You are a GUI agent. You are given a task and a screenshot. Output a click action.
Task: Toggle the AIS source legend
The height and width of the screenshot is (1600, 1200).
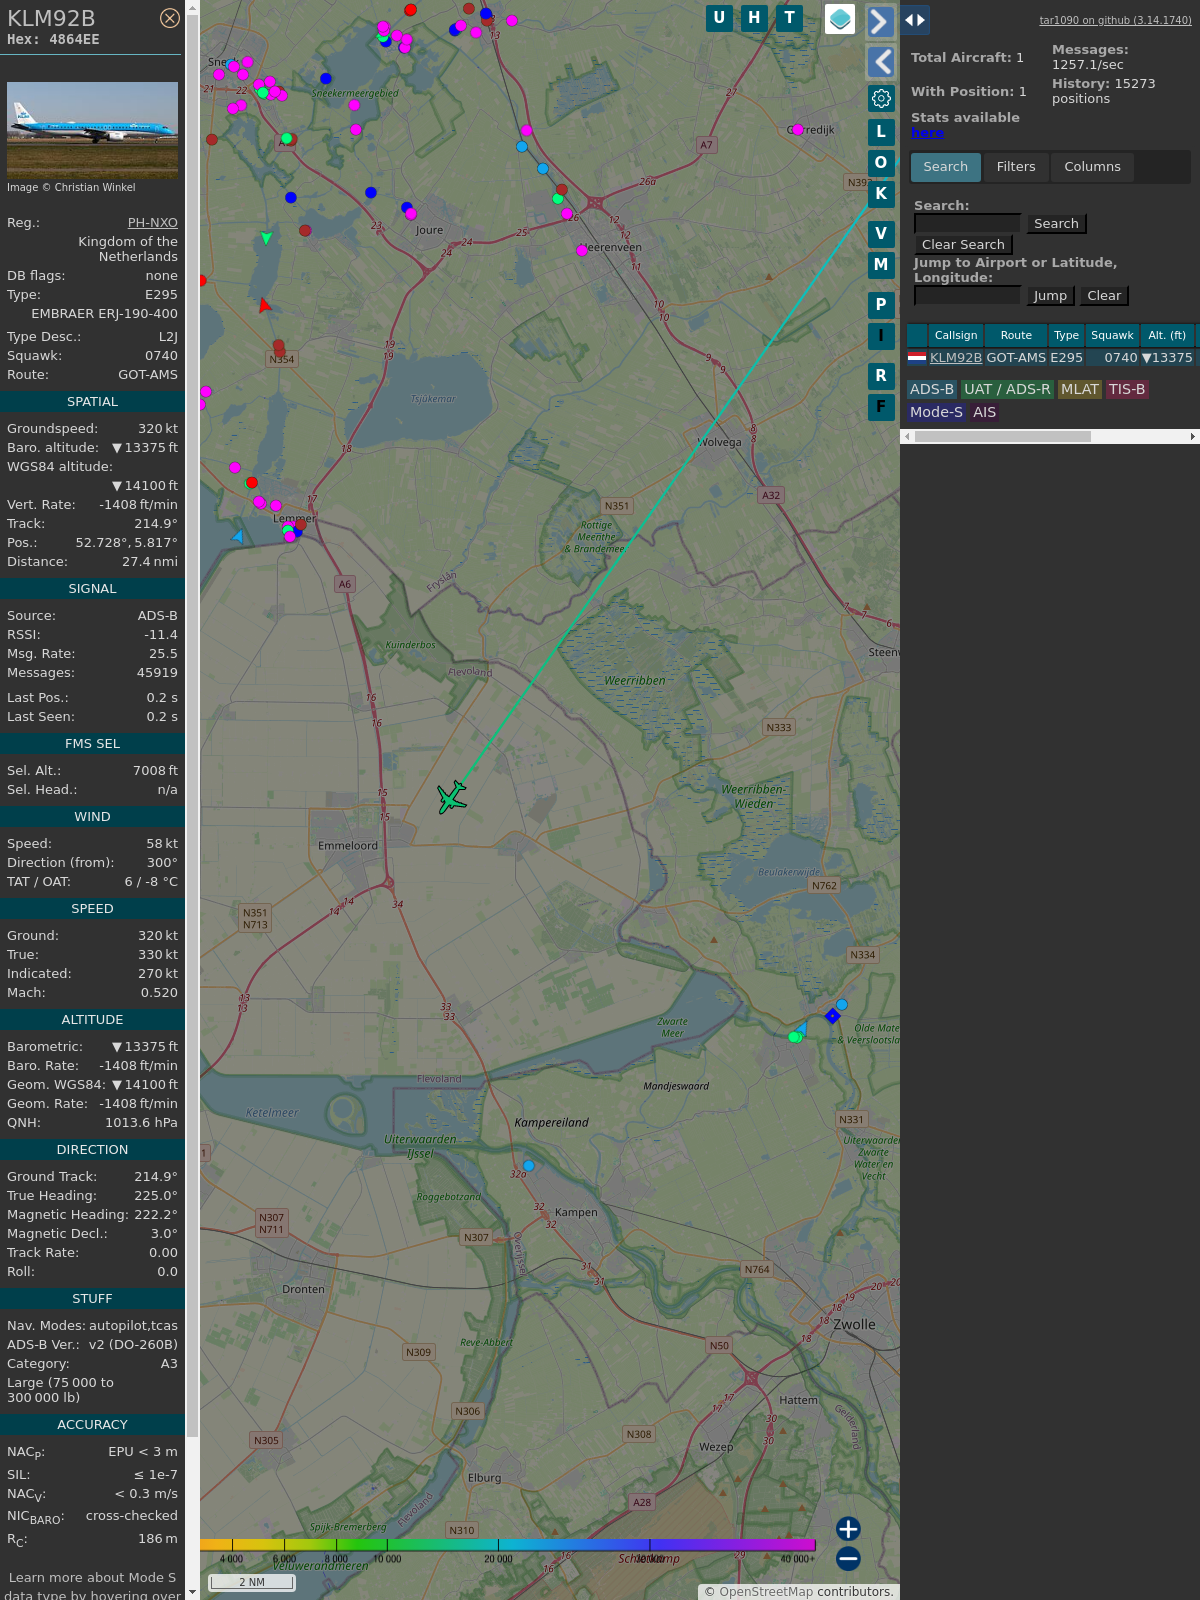click(984, 412)
